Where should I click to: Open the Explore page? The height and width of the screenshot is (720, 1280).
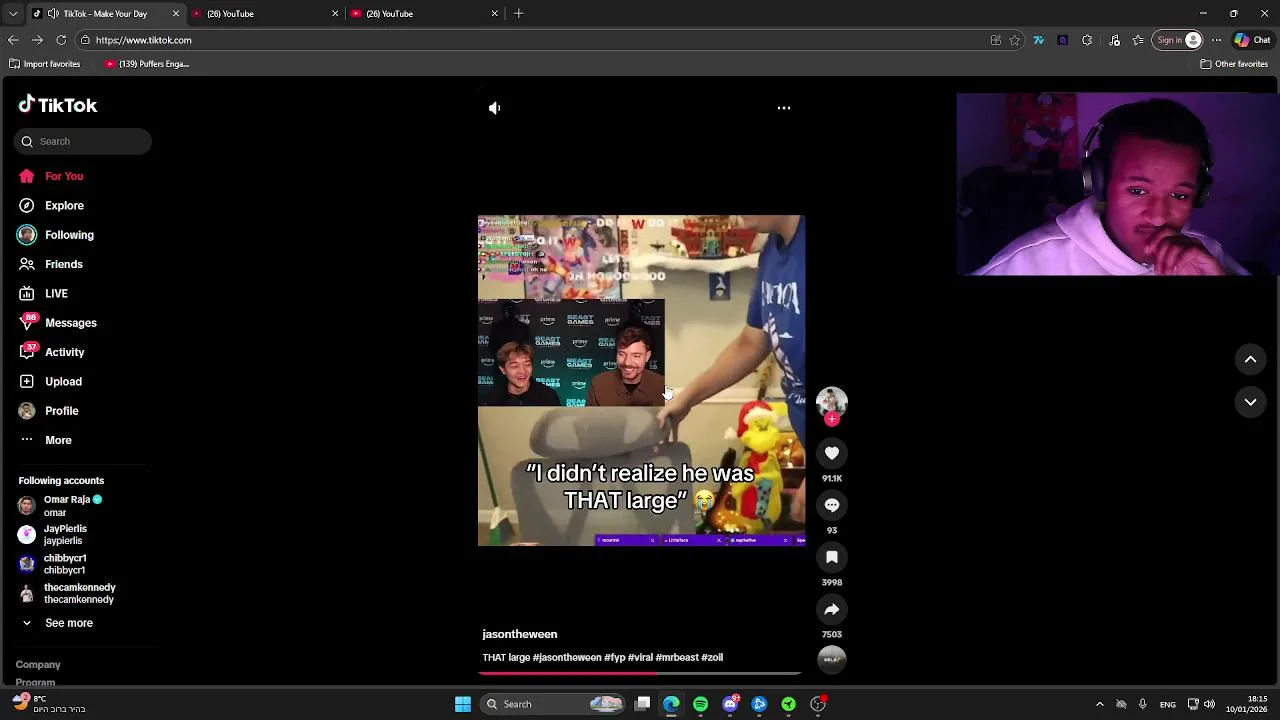coord(50,205)
